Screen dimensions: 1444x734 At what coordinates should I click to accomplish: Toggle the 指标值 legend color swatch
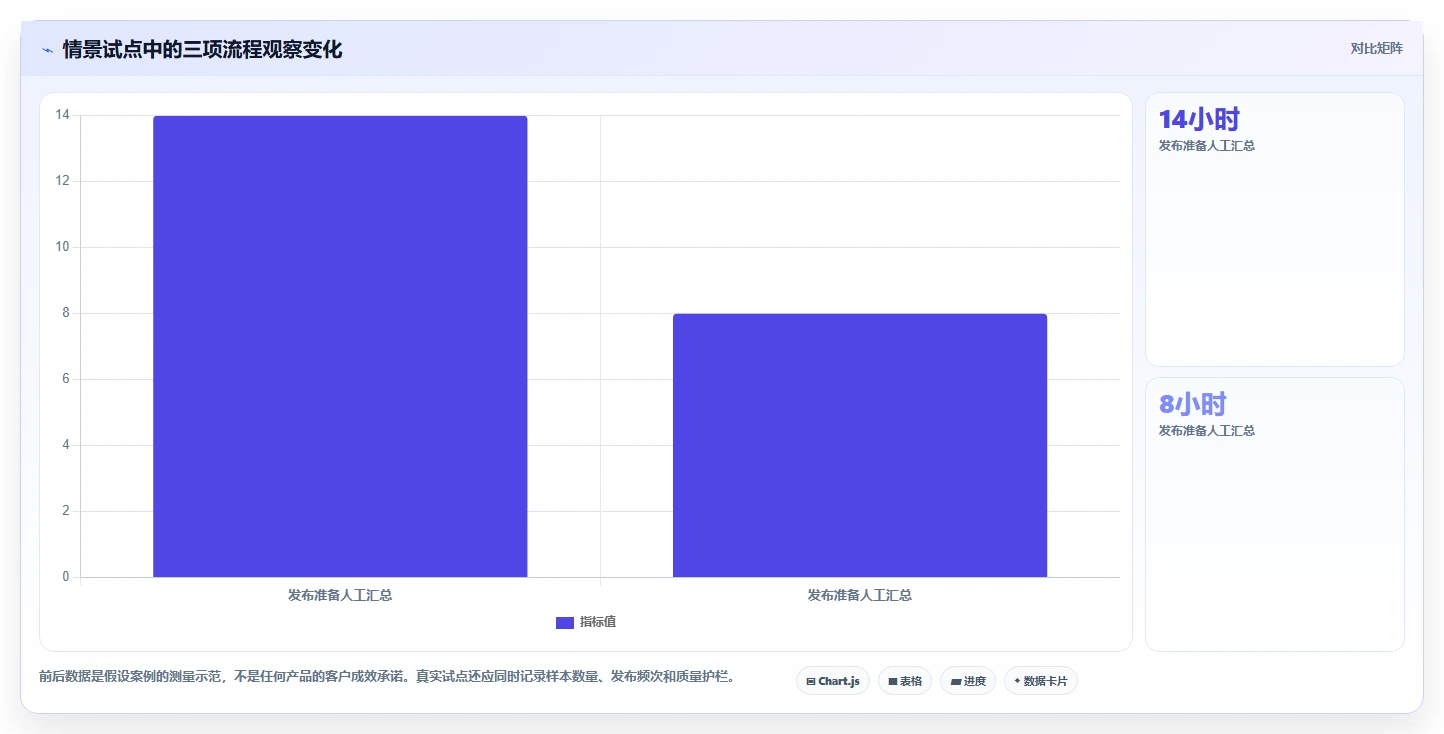click(565, 622)
